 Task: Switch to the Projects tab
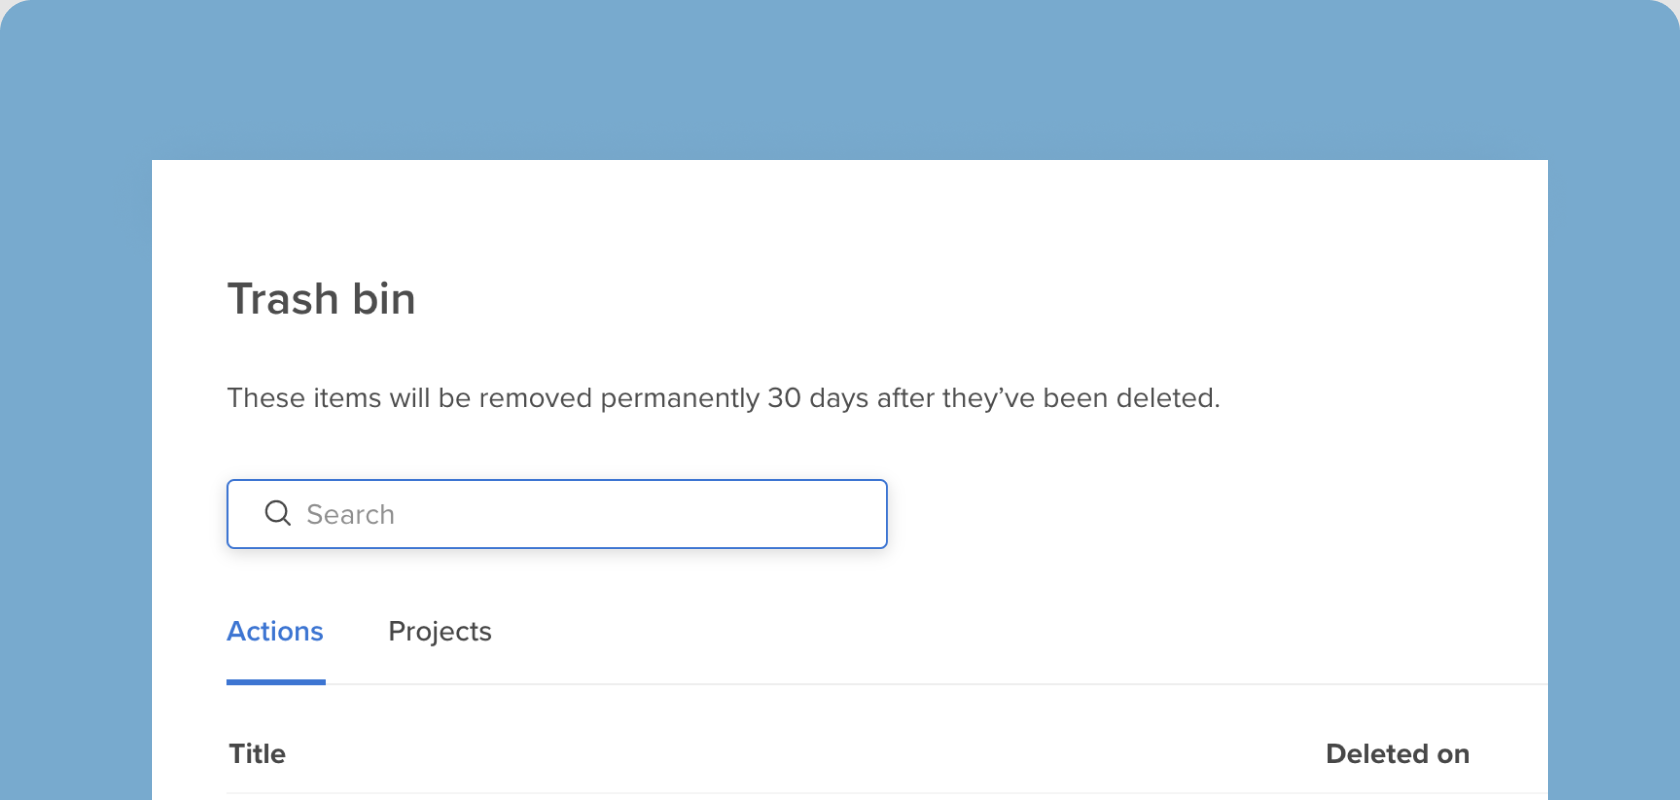(440, 632)
